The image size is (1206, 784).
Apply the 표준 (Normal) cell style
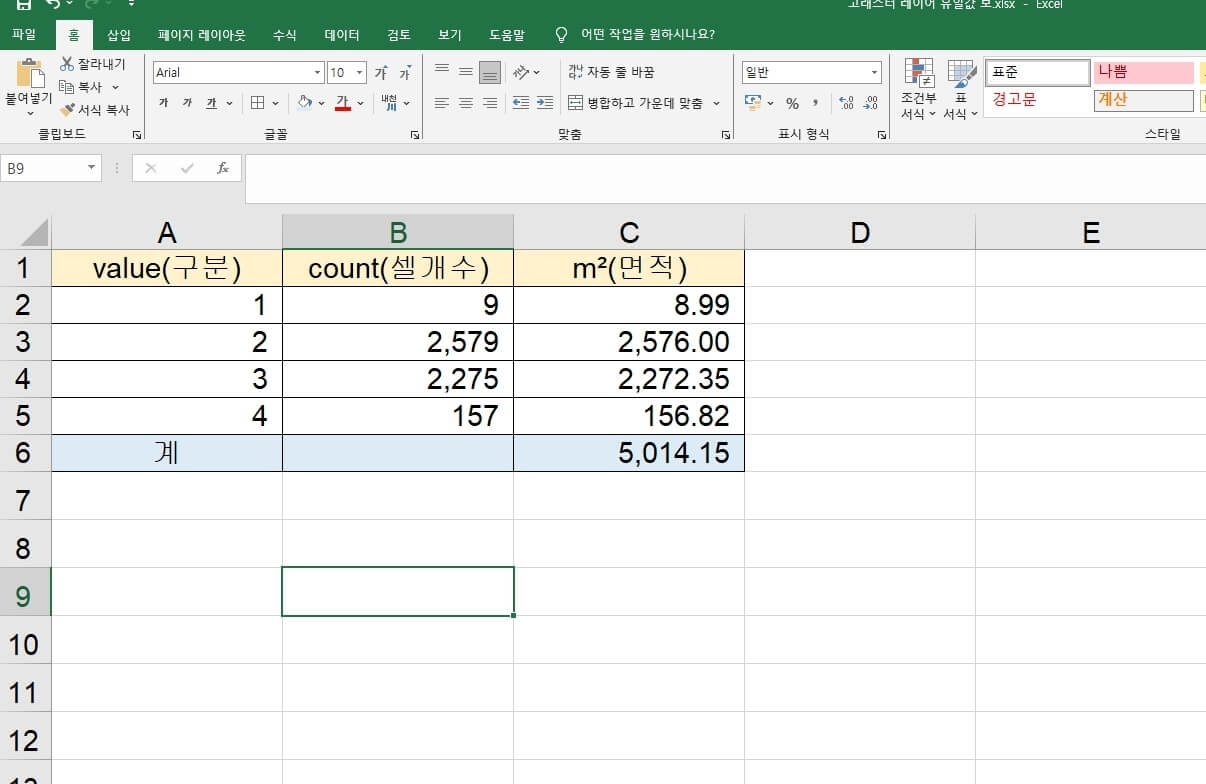coord(1037,72)
